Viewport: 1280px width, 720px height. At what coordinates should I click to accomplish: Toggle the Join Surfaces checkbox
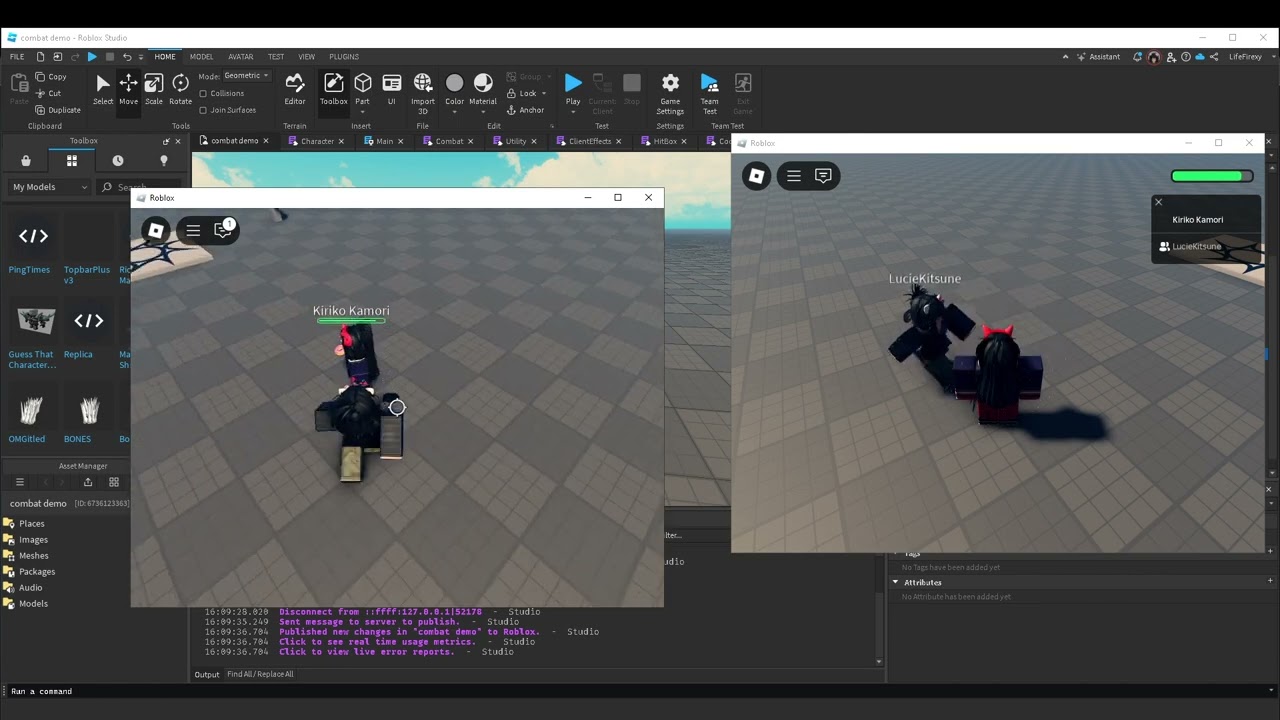[203, 110]
